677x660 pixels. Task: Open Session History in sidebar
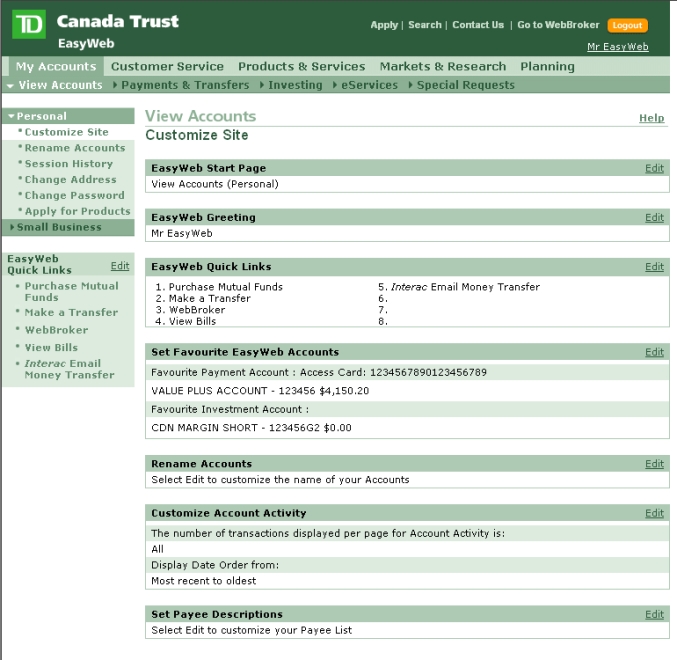point(69,164)
